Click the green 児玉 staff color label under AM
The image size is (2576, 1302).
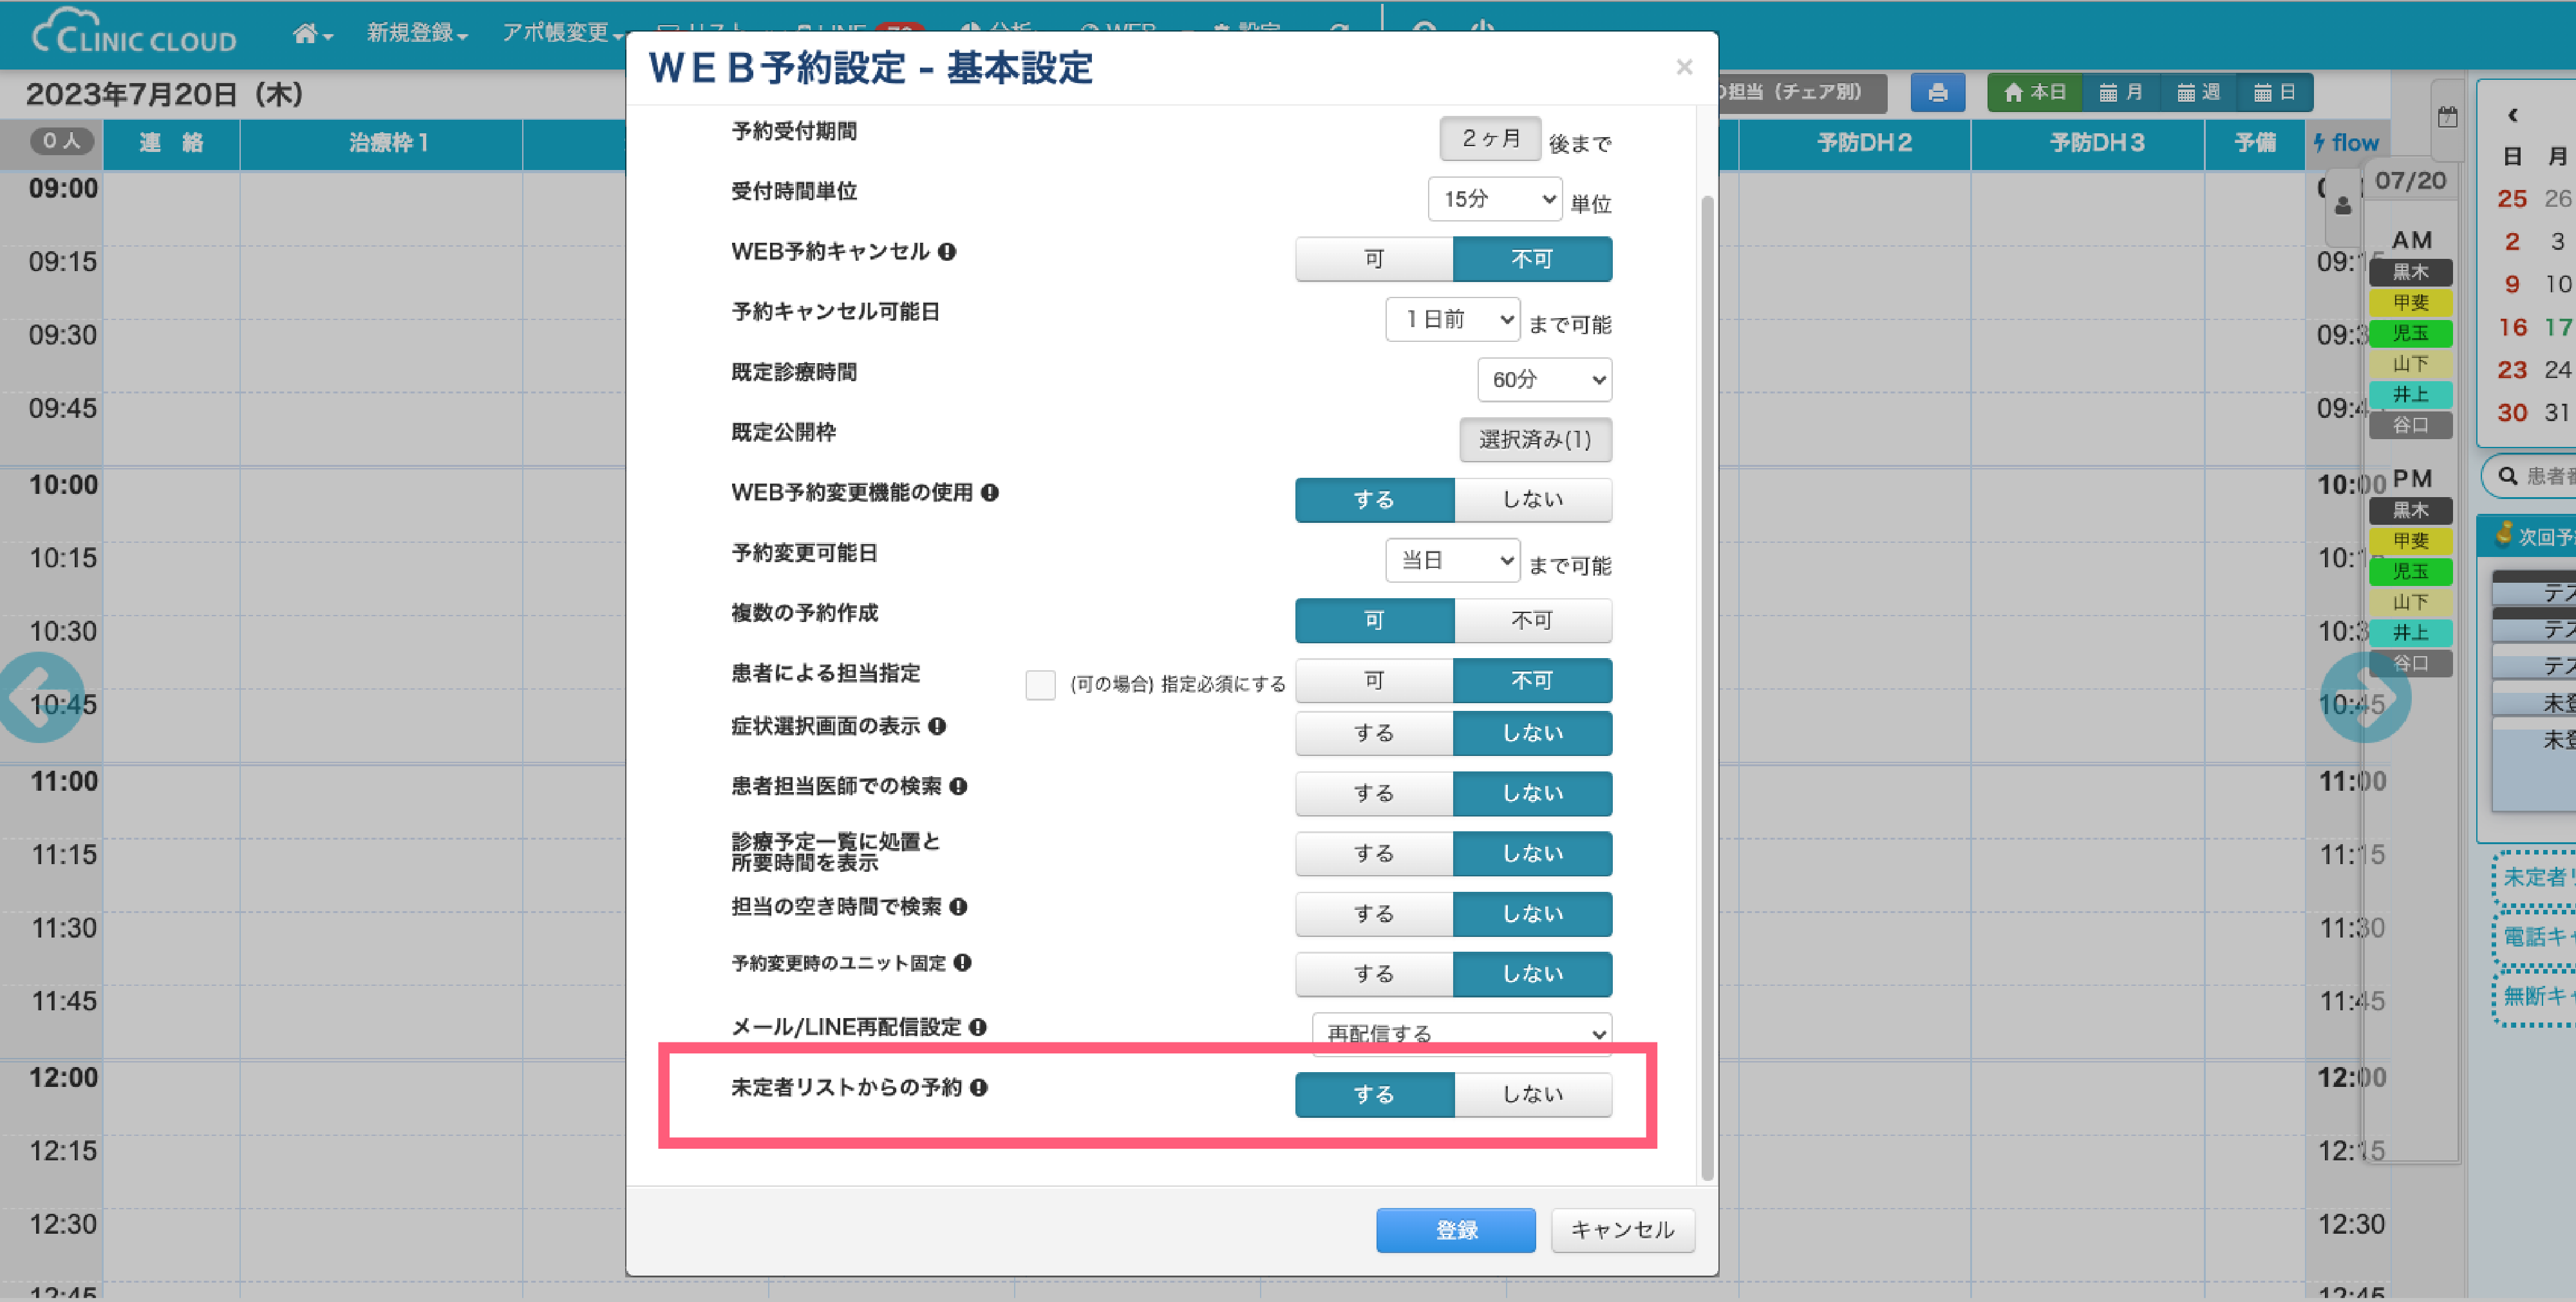pyautogui.click(x=2410, y=333)
